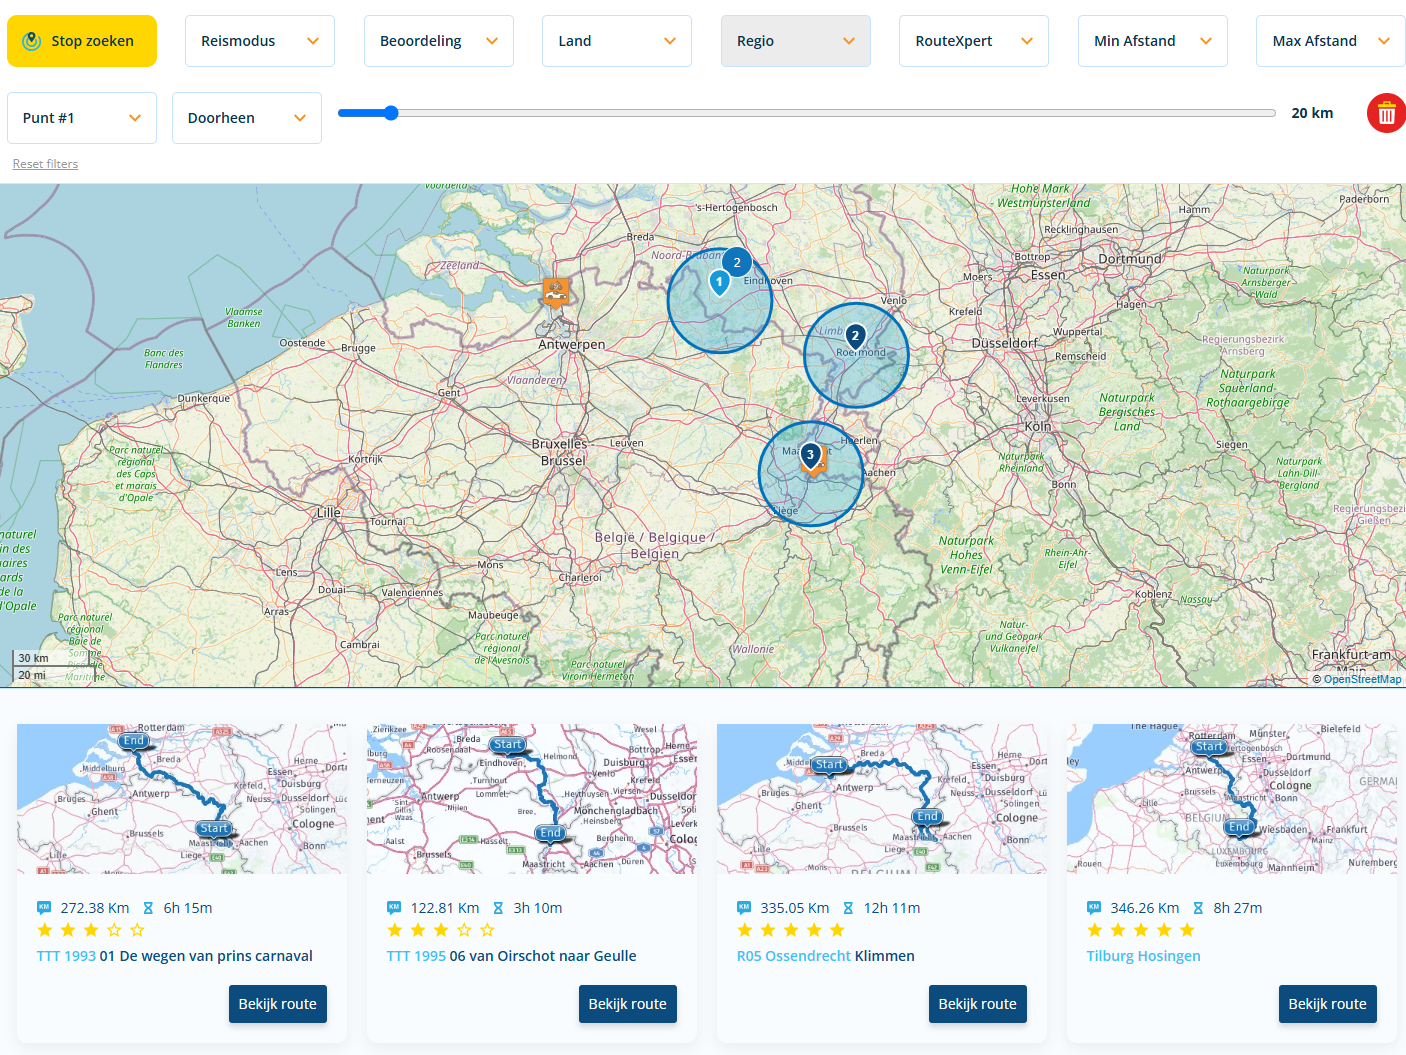
Task: Click the KM icon beside 272.38 Km
Action: pos(44,908)
